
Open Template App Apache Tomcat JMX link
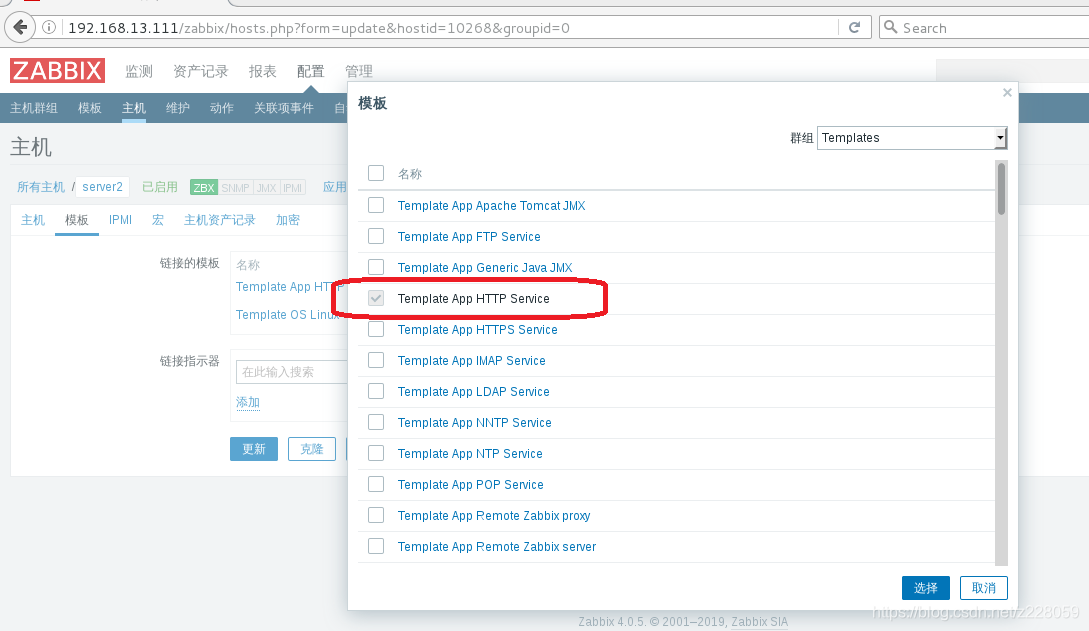pyautogui.click(x=491, y=205)
